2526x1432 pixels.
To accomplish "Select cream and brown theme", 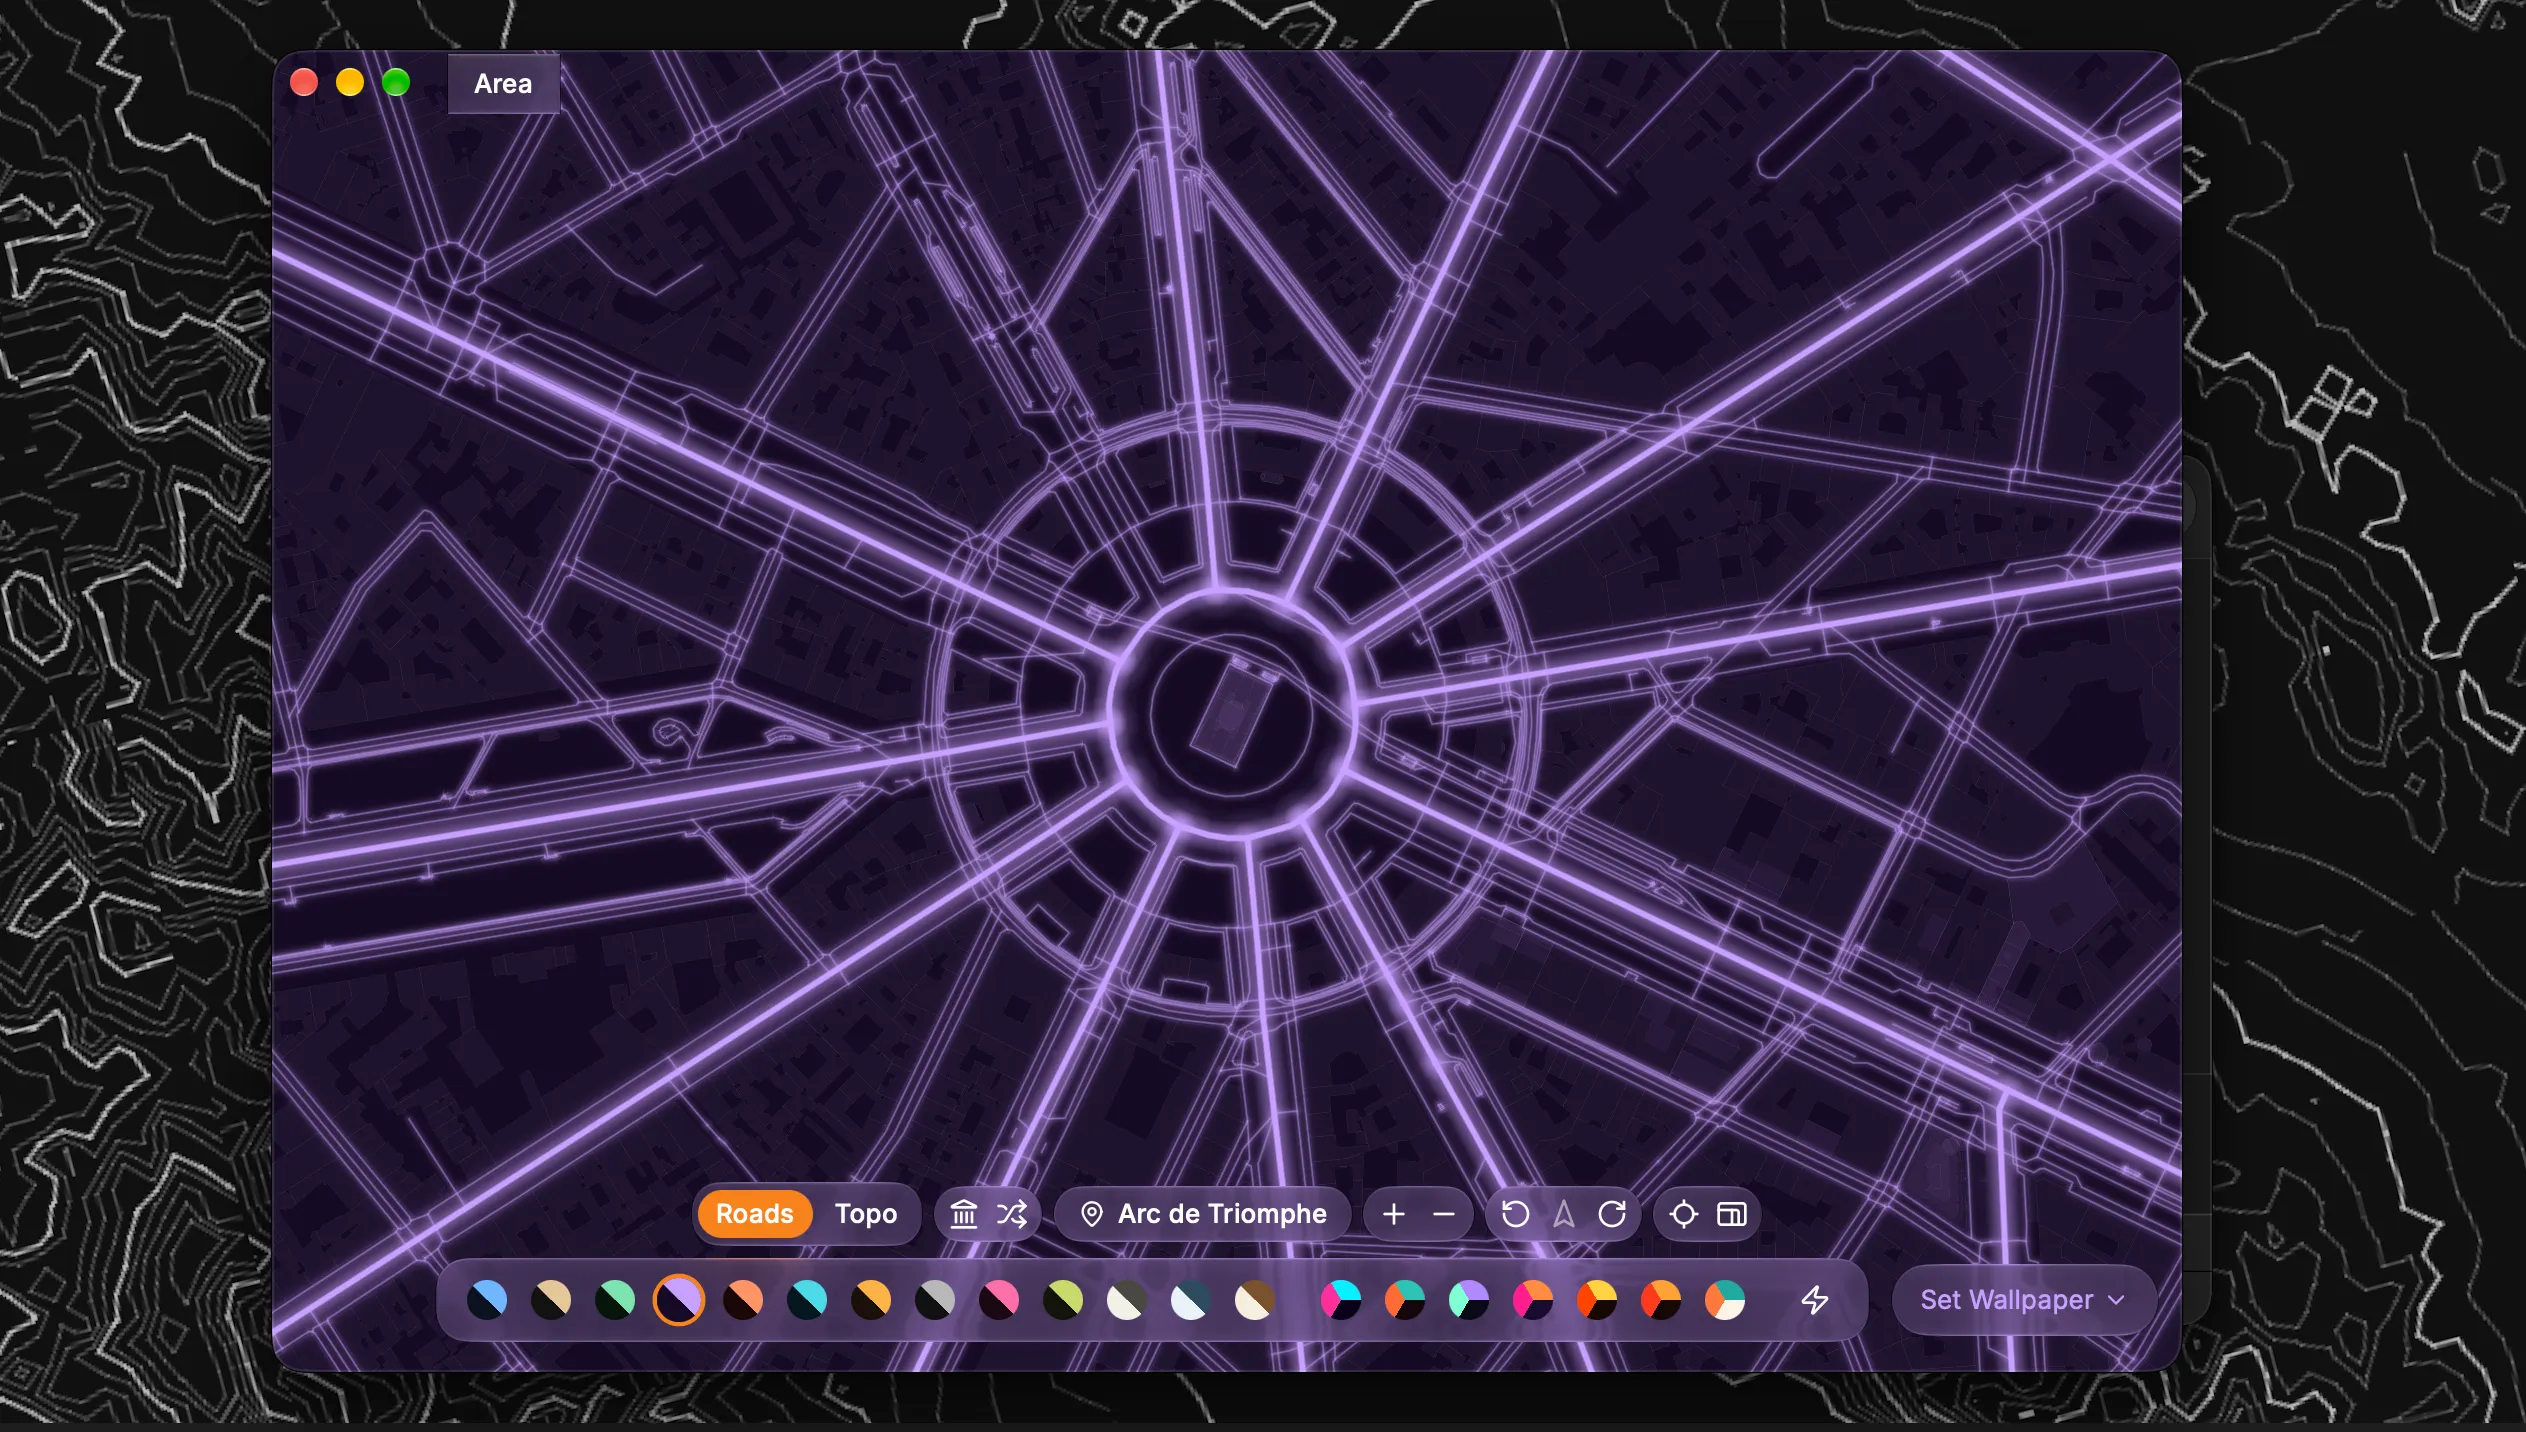I will (x=1255, y=1300).
